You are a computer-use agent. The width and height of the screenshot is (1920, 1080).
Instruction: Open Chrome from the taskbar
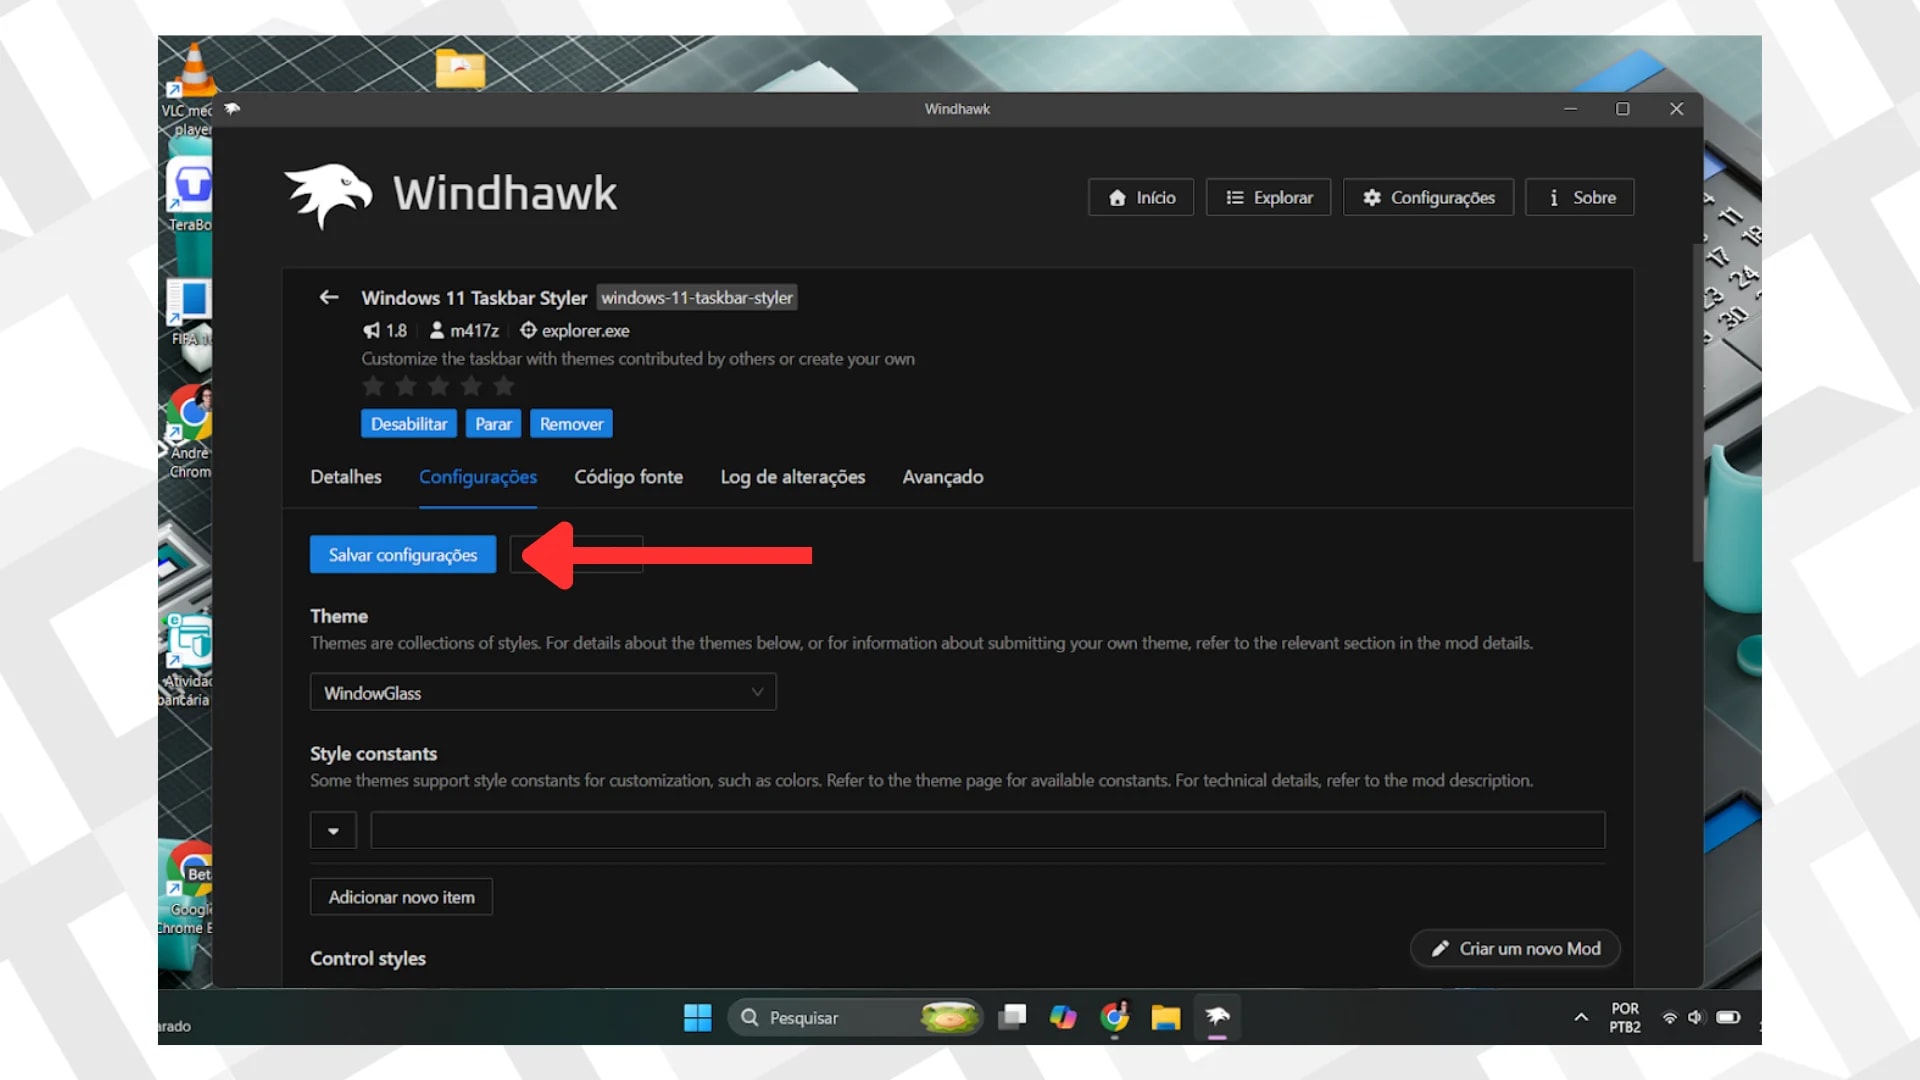click(x=1114, y=1018)
